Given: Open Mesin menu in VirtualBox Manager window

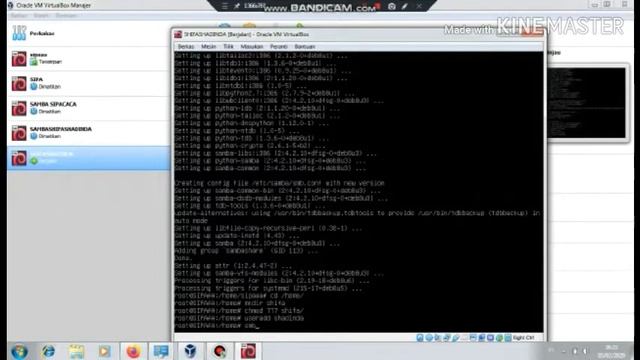Looking at the screenshot, I should tap(41, 16).
